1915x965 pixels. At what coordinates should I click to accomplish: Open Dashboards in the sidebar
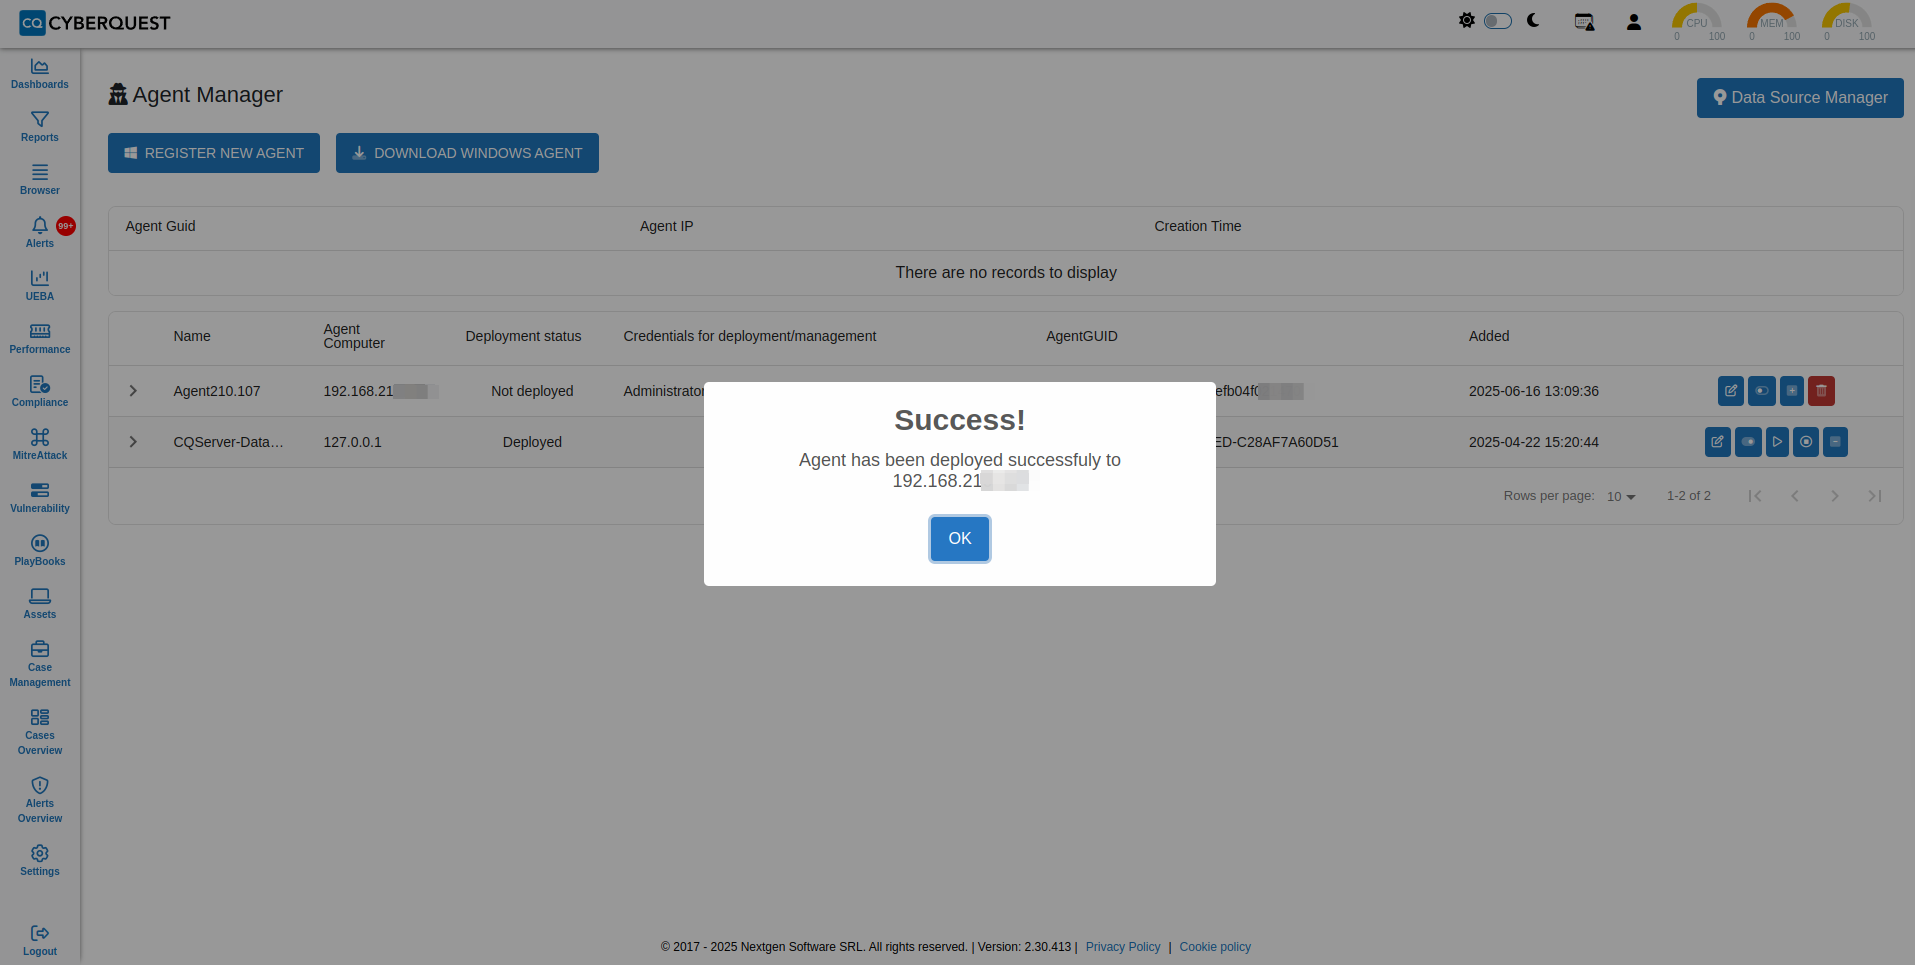40,73
